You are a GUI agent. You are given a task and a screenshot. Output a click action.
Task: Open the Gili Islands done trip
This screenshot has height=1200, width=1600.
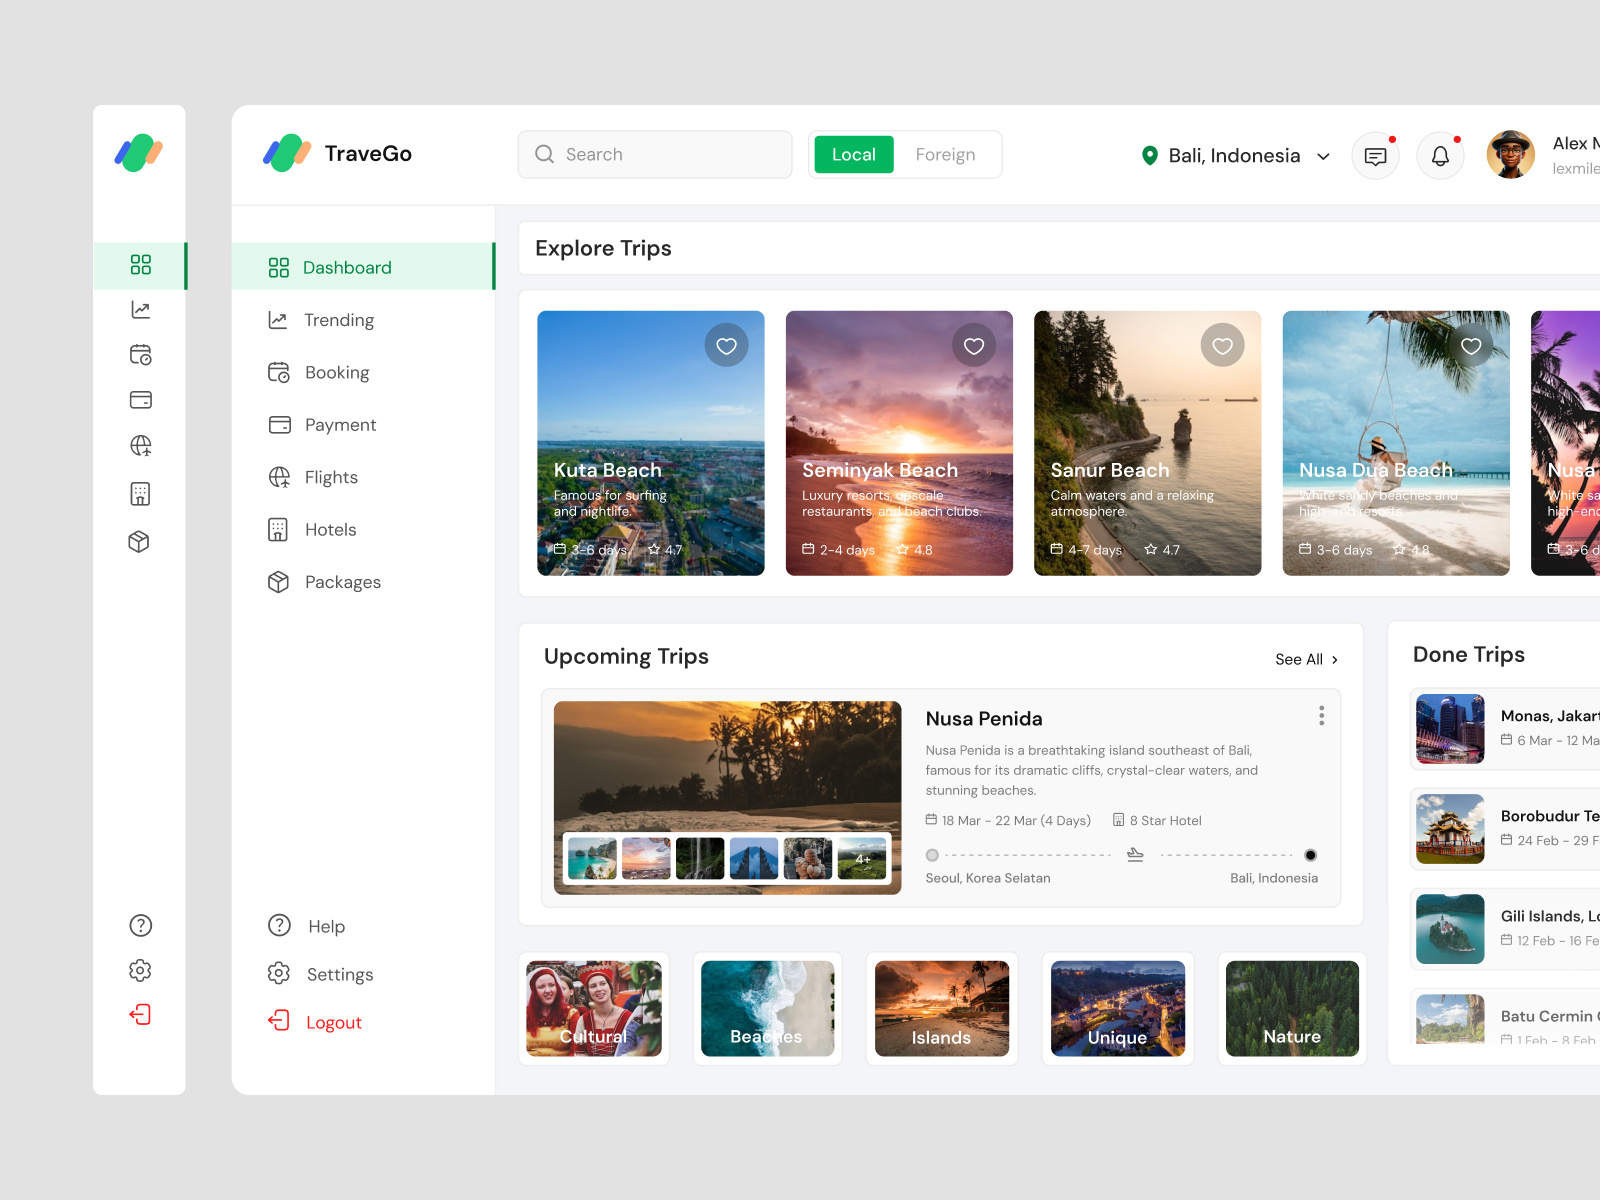[1505, 929]
